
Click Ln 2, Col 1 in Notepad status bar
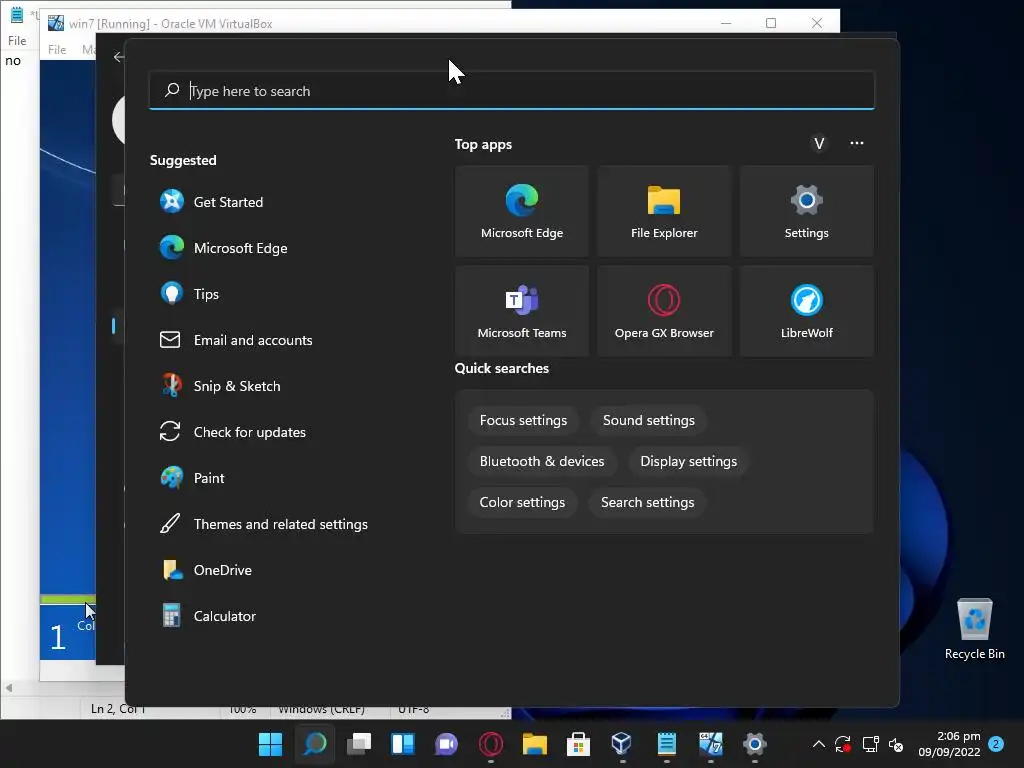[118, 709]
